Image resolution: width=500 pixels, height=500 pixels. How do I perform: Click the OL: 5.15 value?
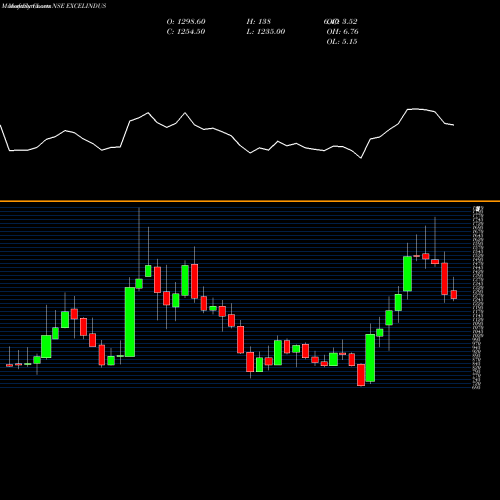pyautogui.click(x=342, y=41)
